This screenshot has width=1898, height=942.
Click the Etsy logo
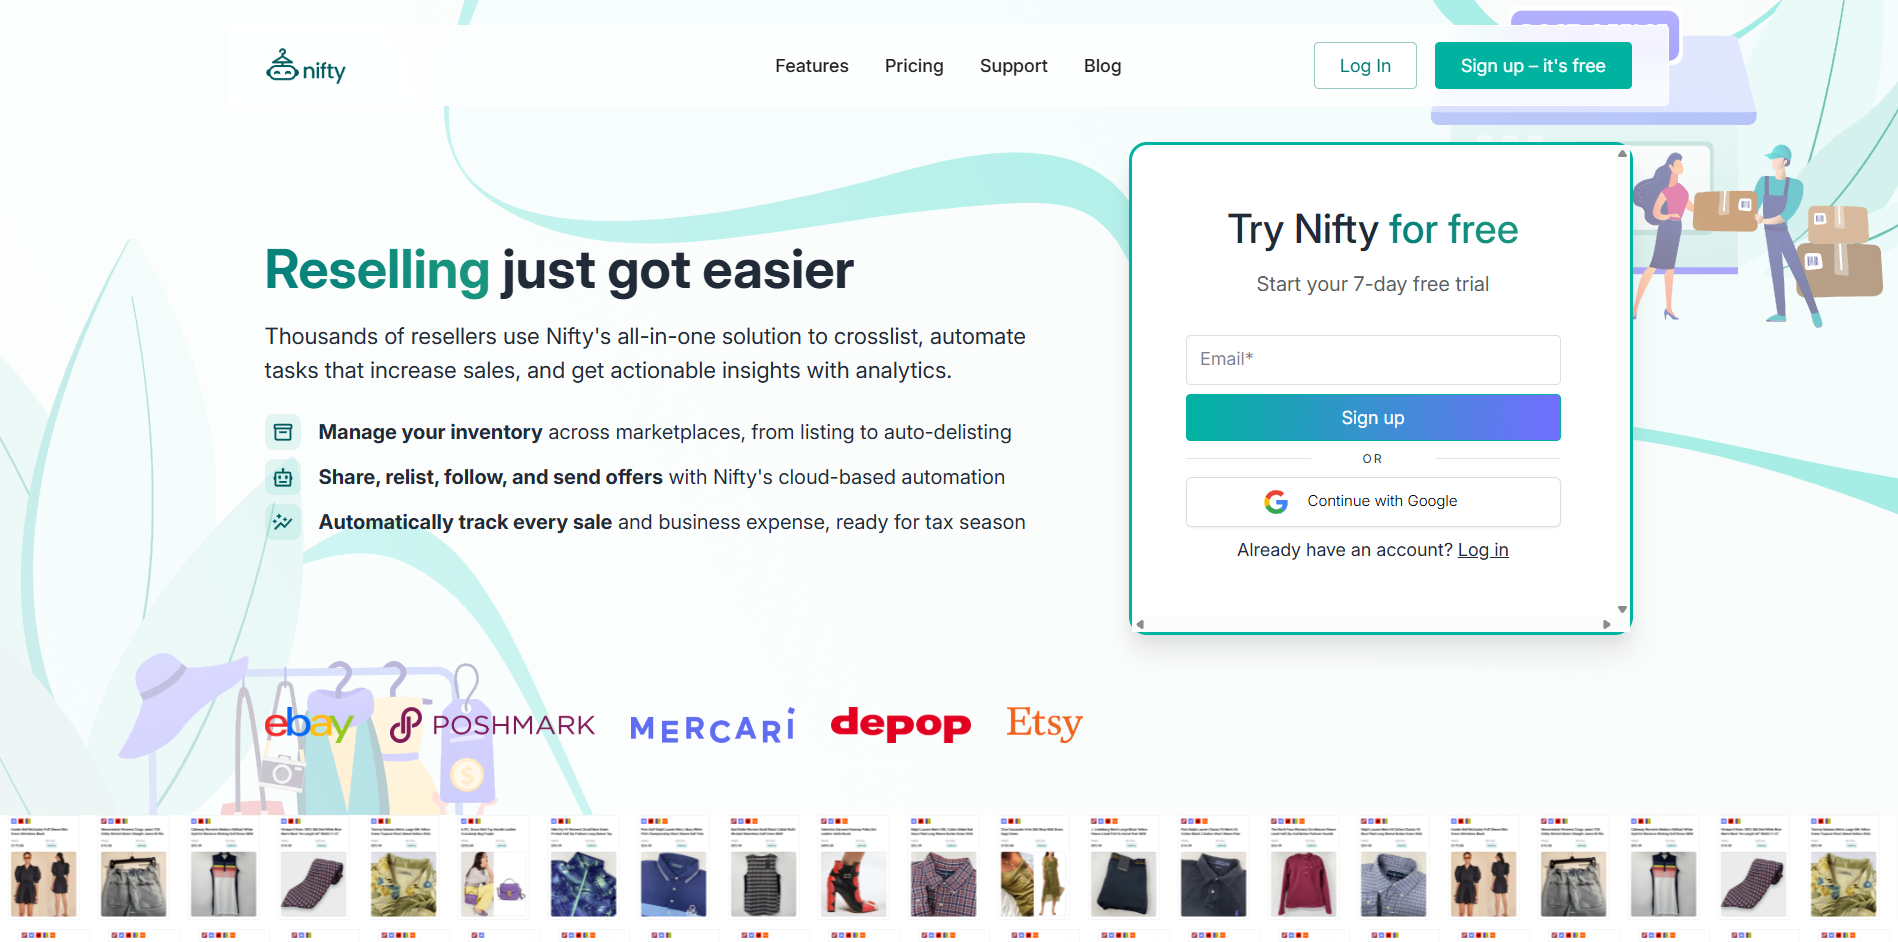coord(1044,723)
